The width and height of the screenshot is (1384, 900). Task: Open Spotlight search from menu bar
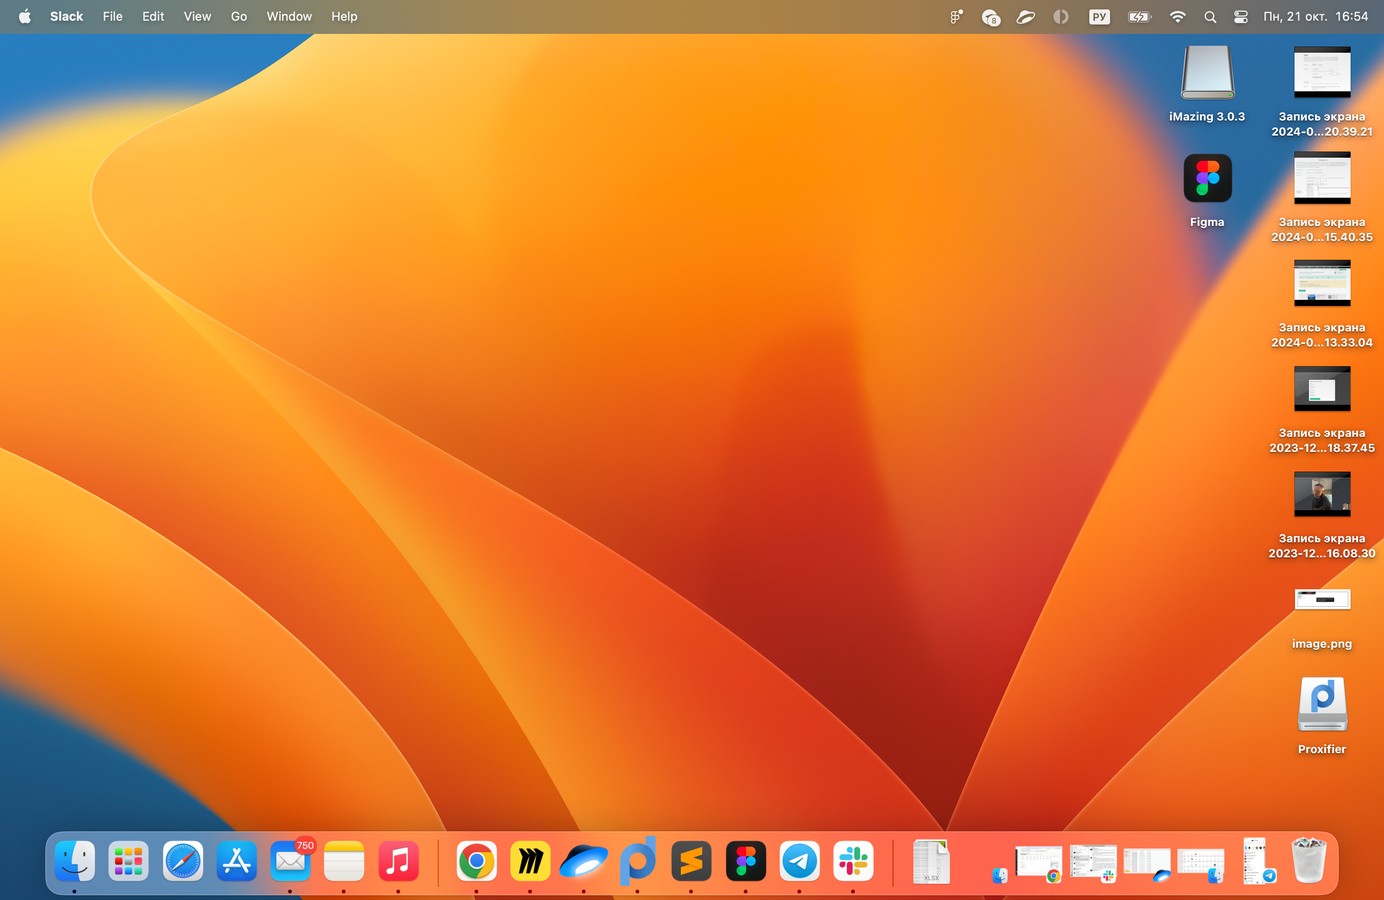(x=1210, y=17)
